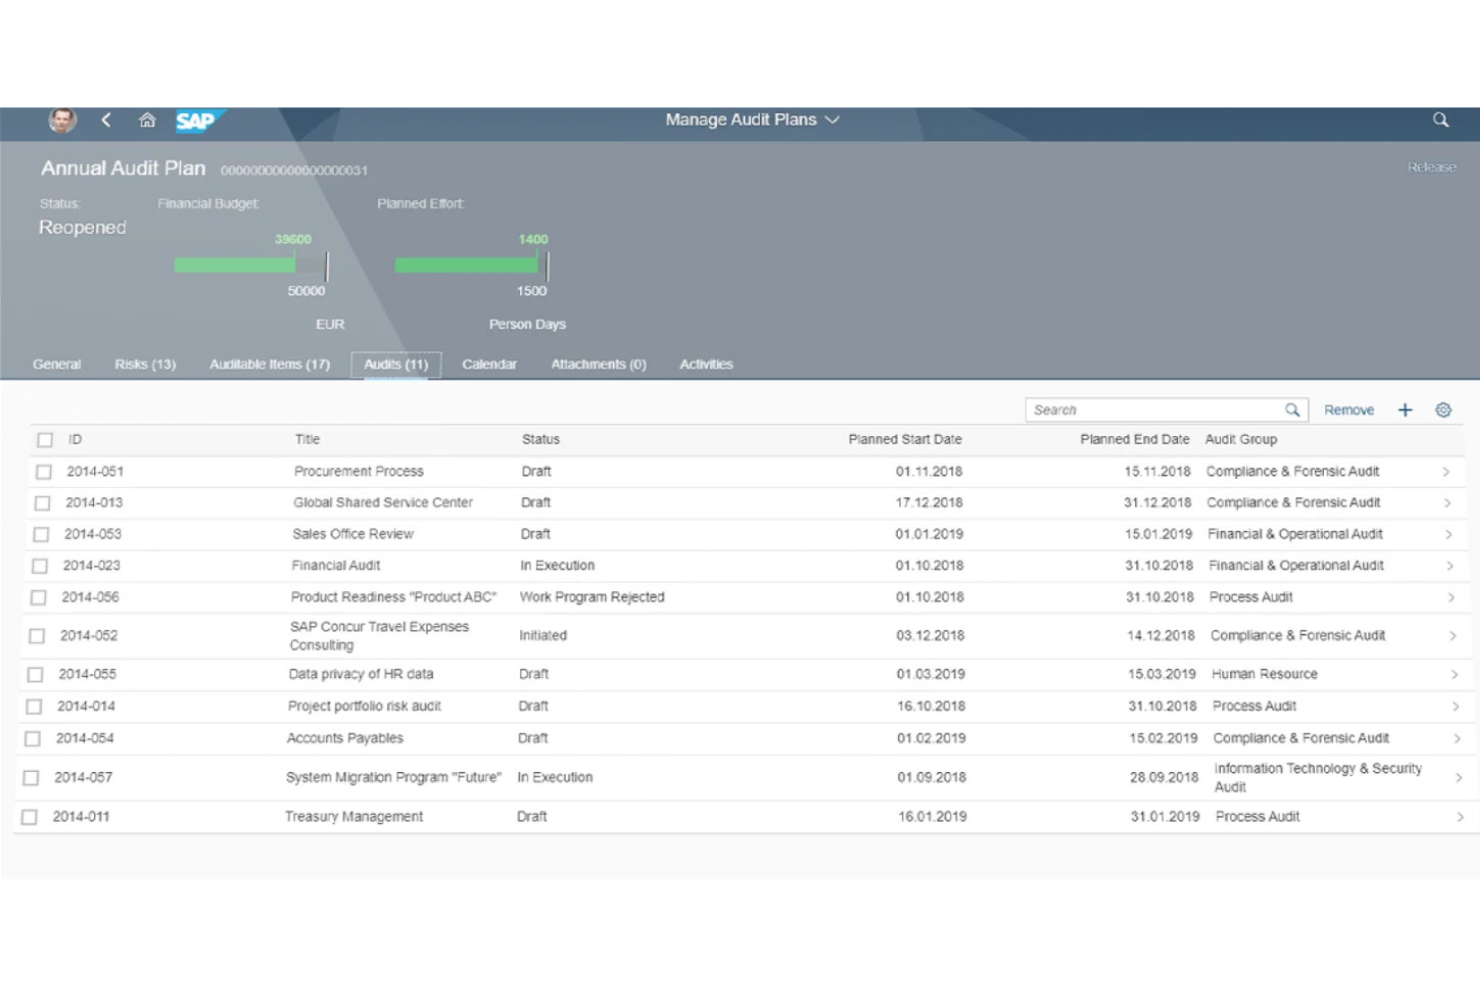The image size is (1480, 987).
Task: Open table settings via the gear icon
Action: (1443, 409)
